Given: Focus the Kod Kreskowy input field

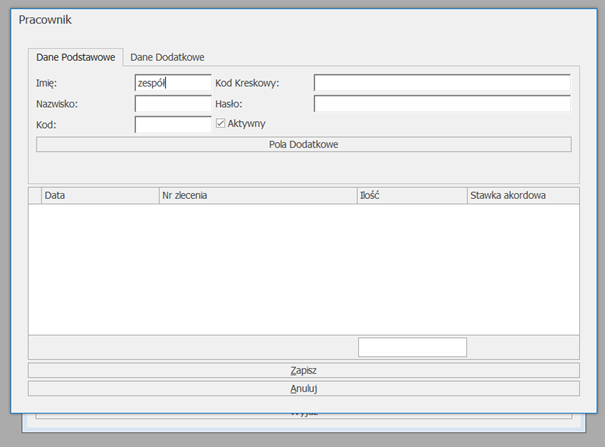Looking at the screenshot, I should coord(441,83).
